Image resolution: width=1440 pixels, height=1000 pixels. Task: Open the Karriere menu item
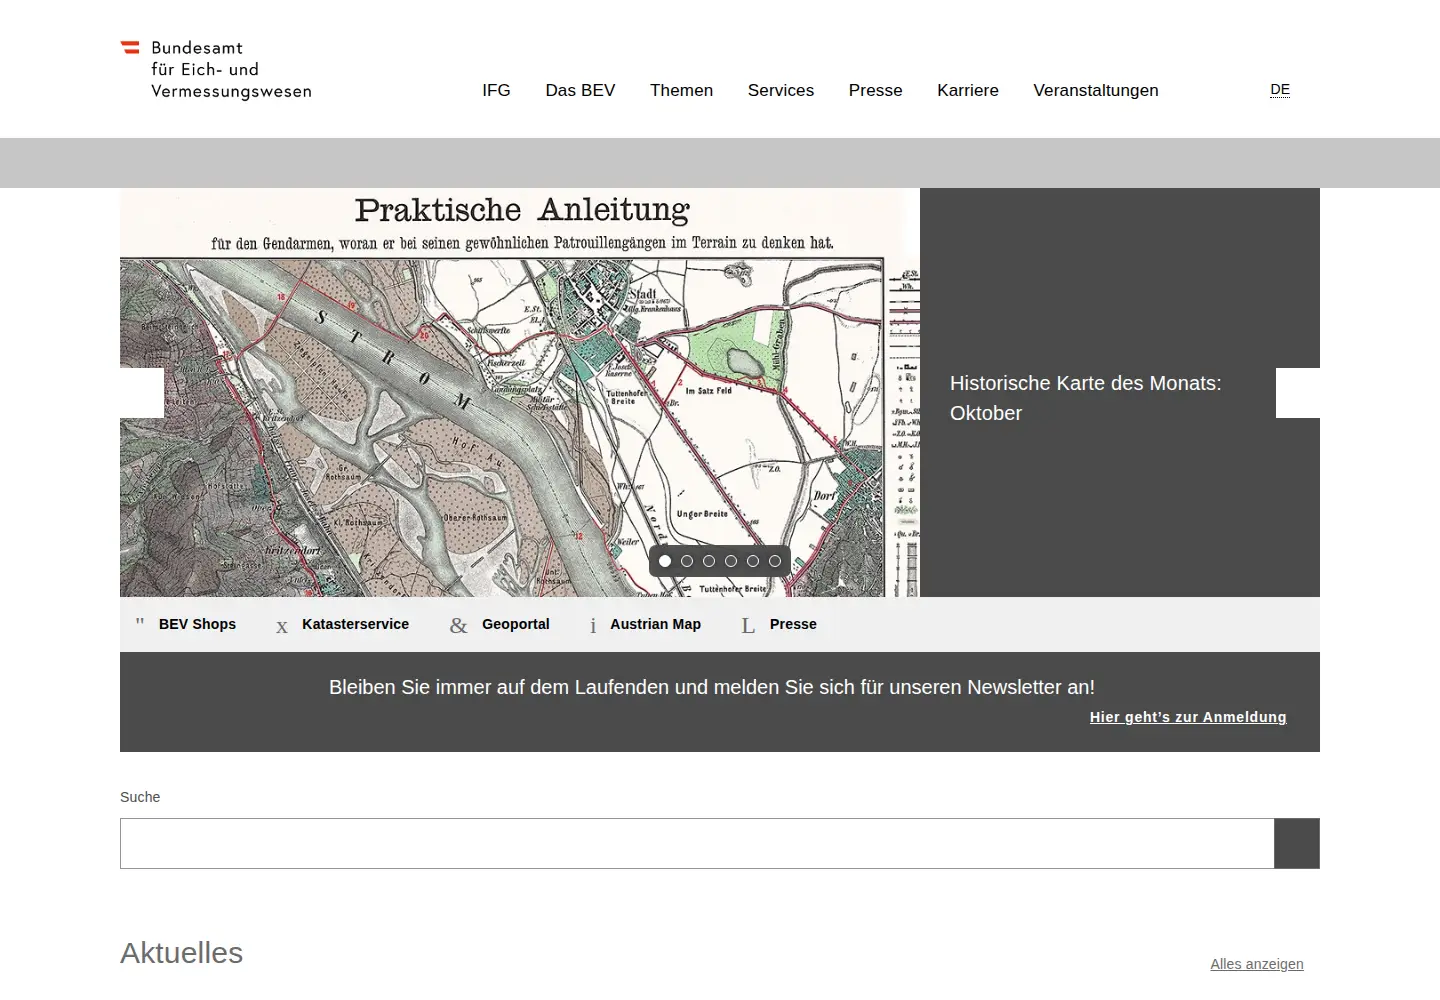(968, 90)
